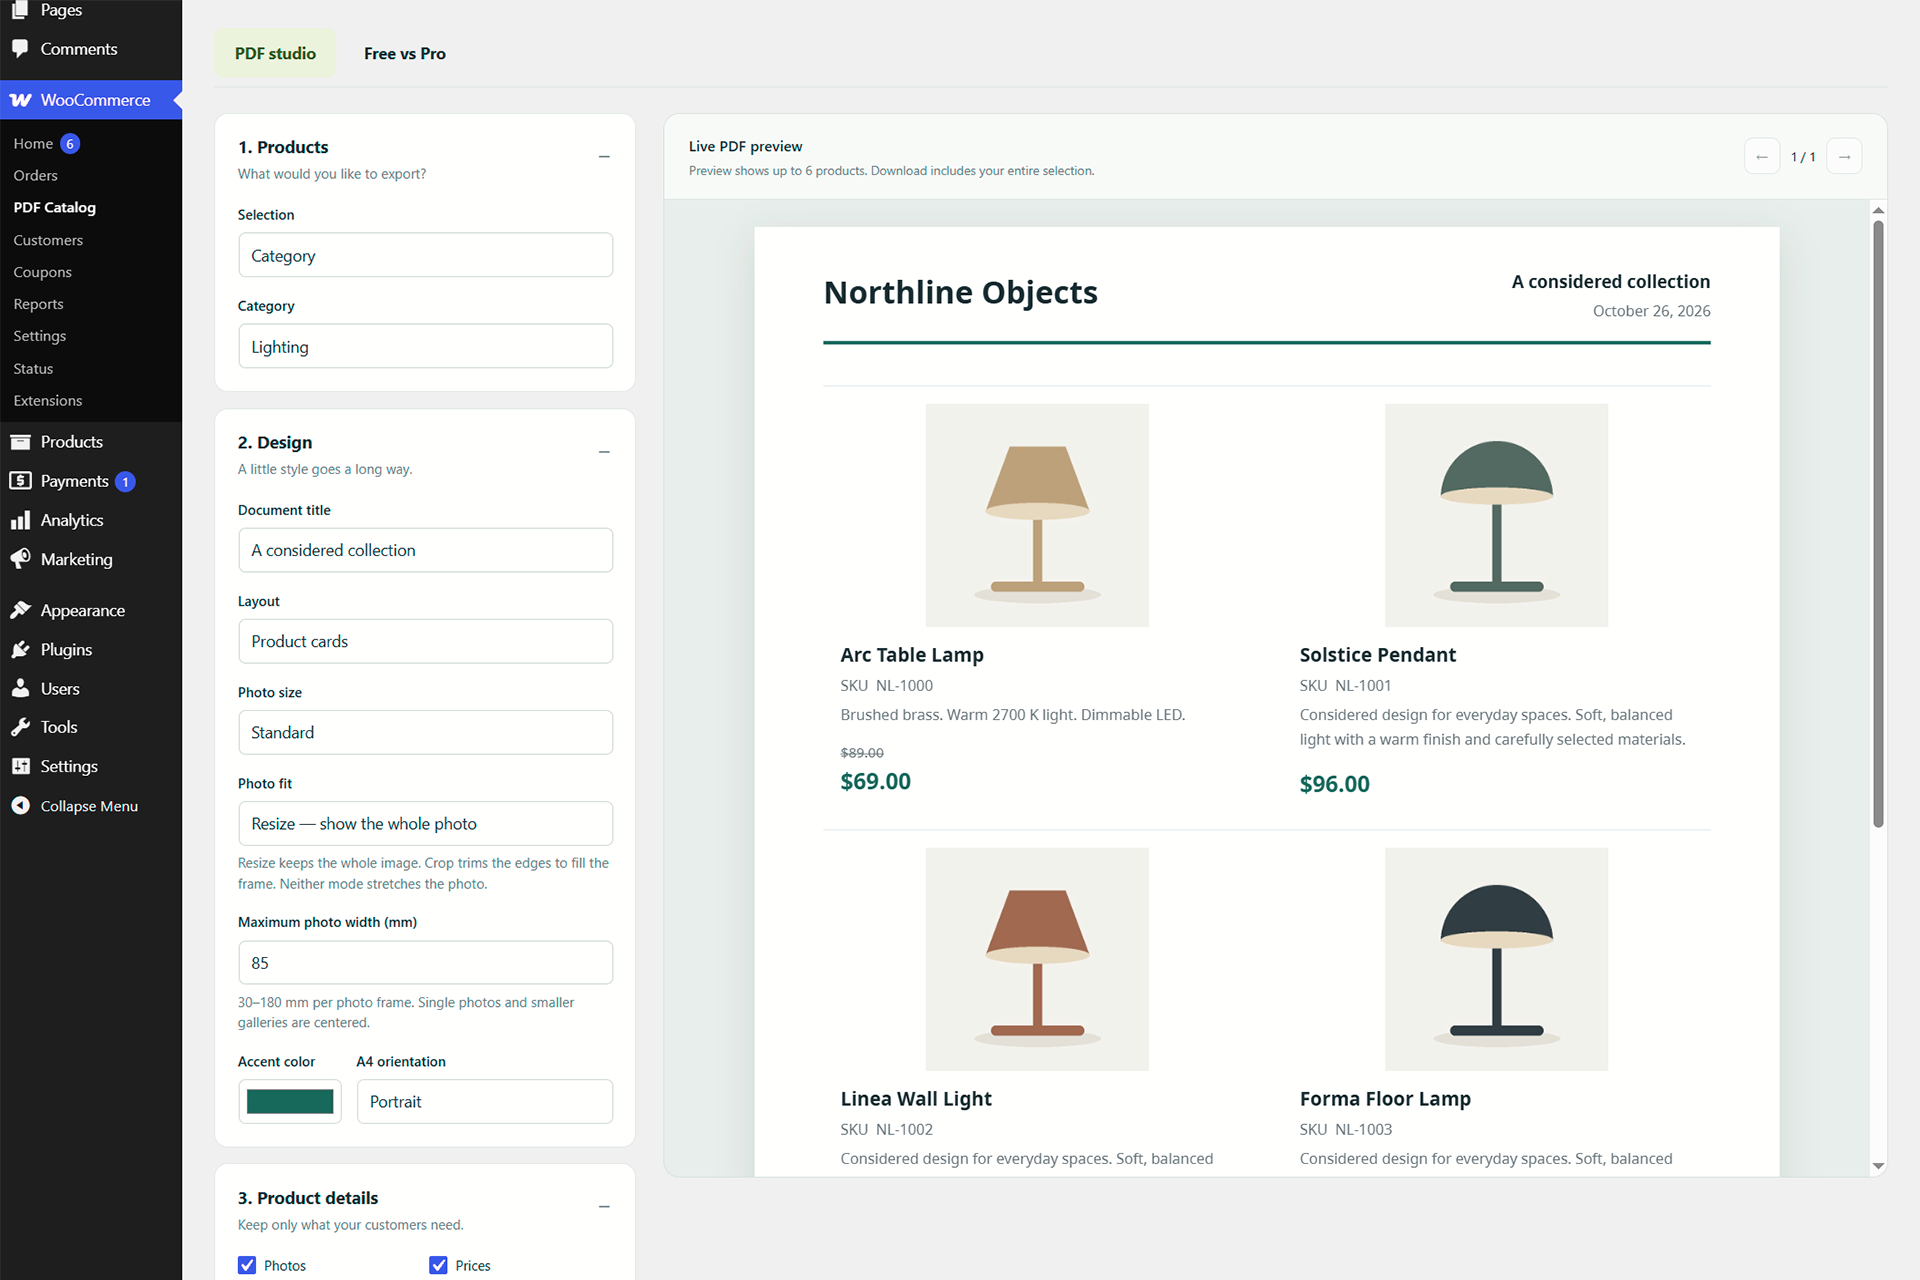This screenshot has height=1280, width=1920.
Task: Click the 1 / 1 page indicator
Action: click(1803, 157)
